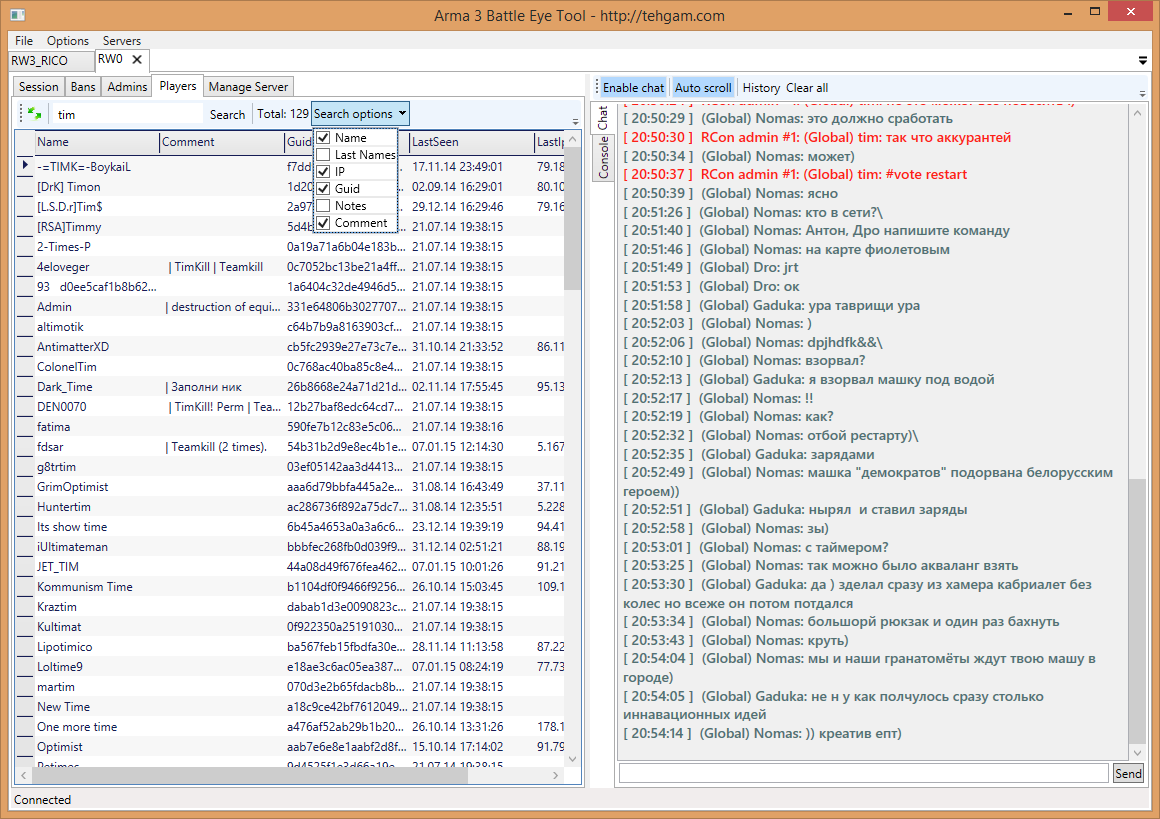Viewport: 1160px width, 819px height.
Task: Click the app icon in title bar
Action: pos(18,14)
